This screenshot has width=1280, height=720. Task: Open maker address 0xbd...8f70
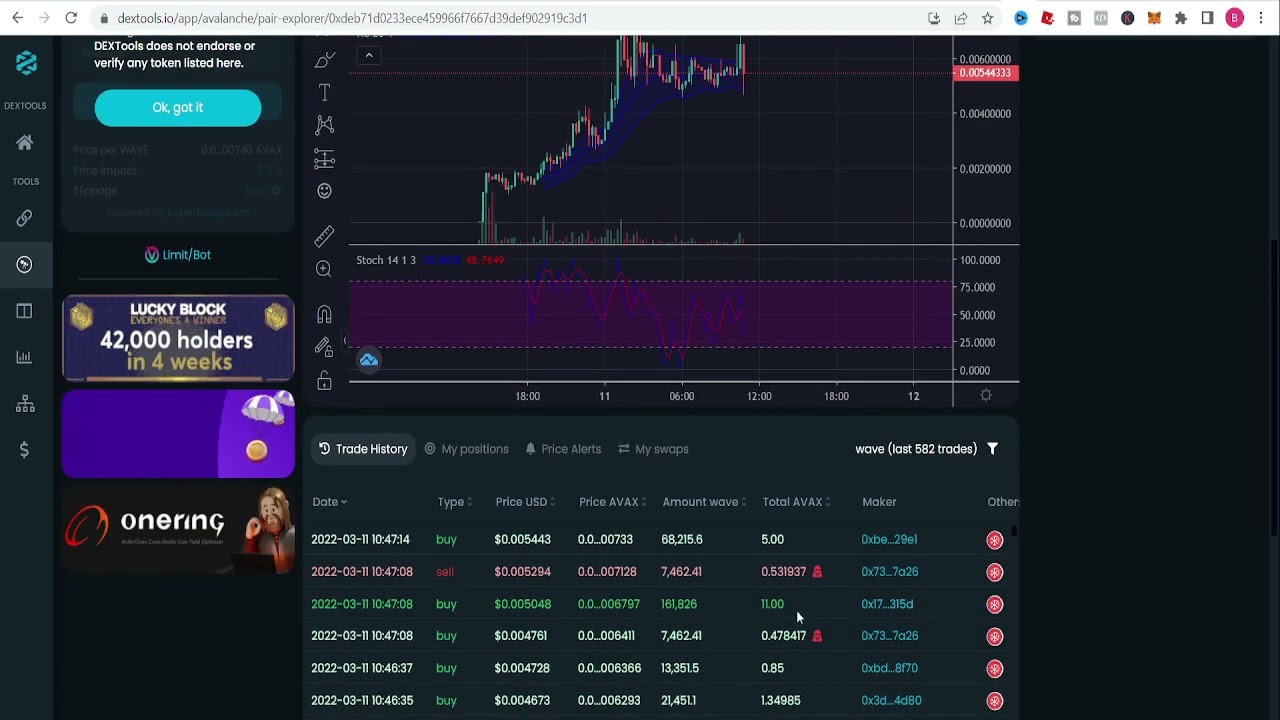coord(889,668)
